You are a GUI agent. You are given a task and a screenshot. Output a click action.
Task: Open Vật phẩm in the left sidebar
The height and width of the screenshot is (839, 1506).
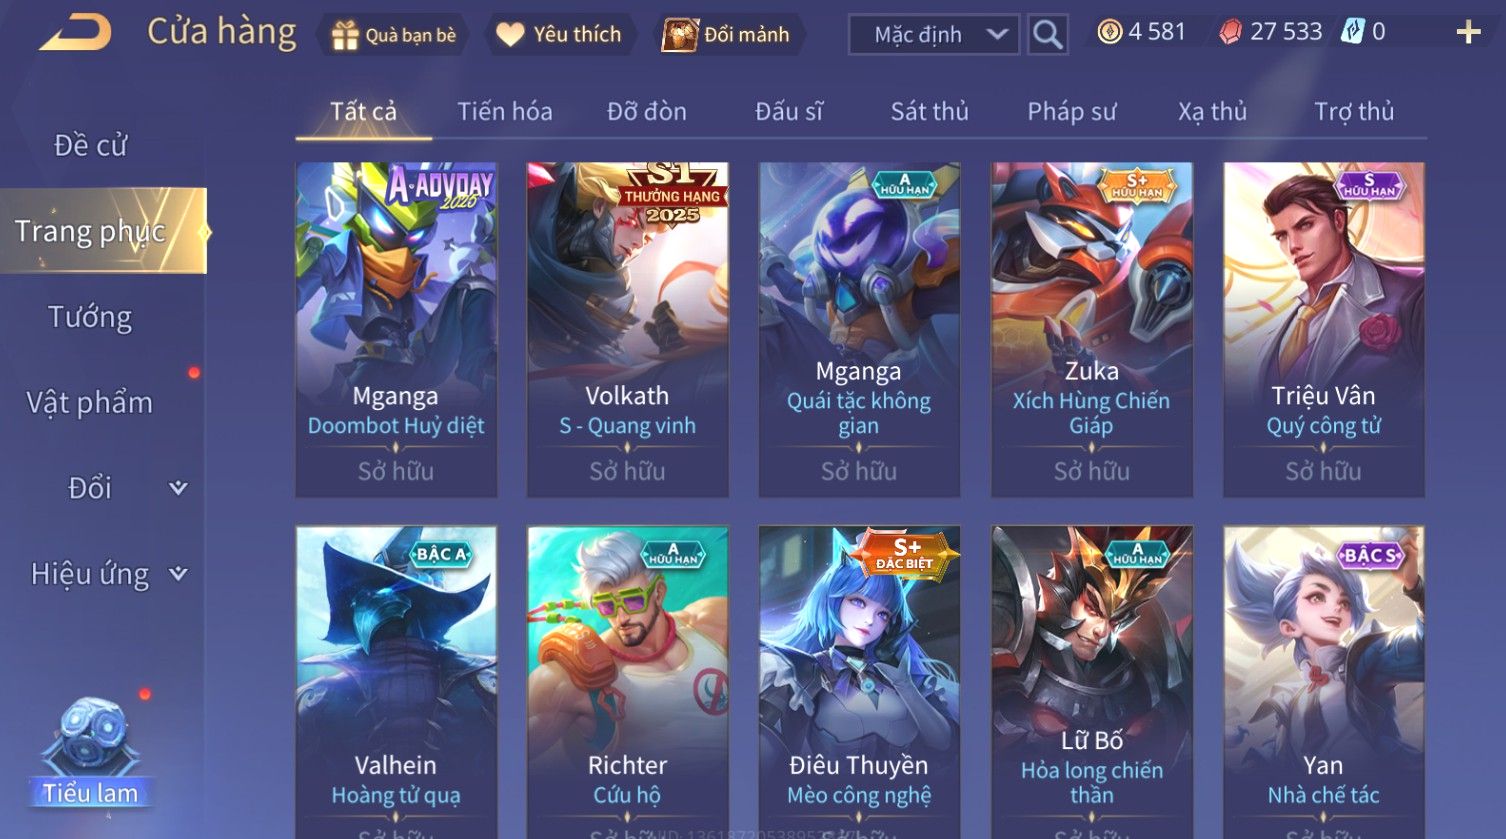click(90, 402)
